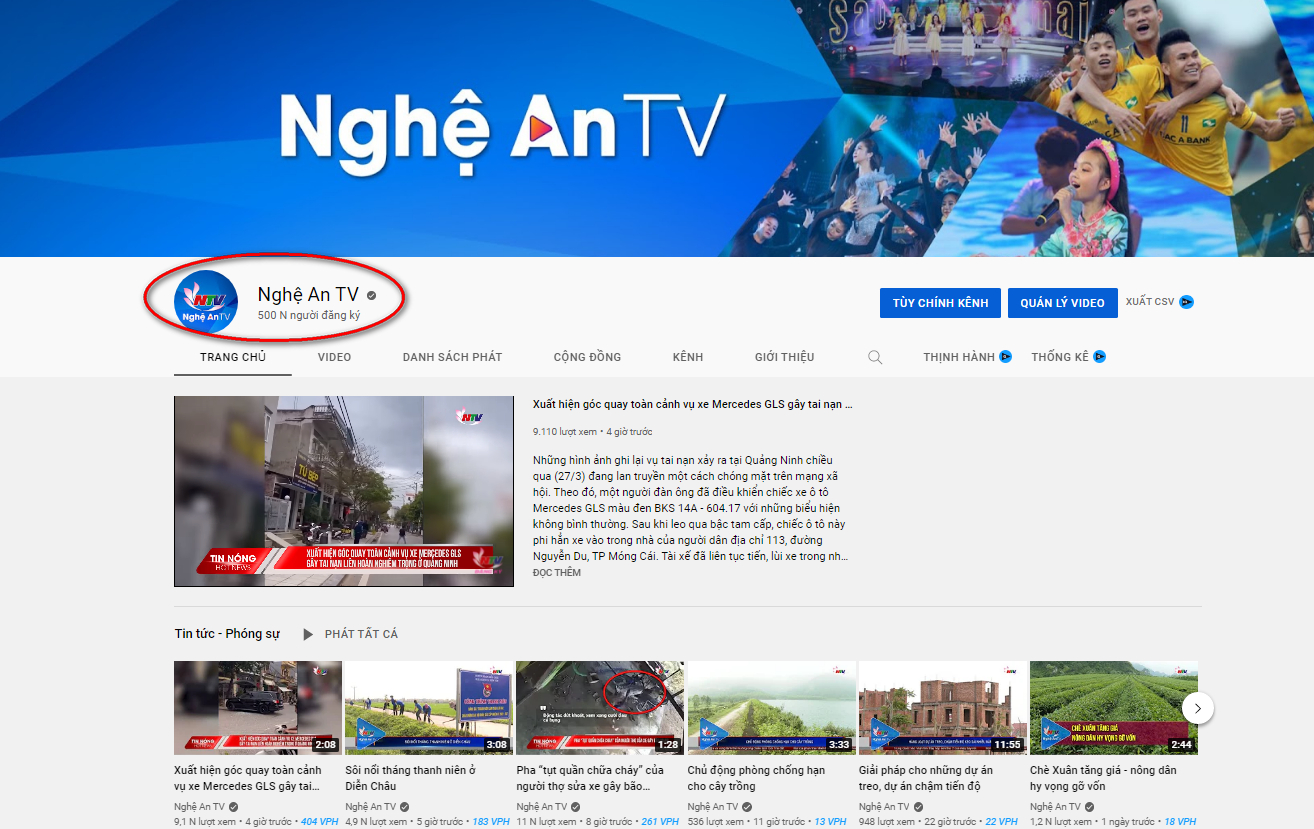Expand description with Đọc thêm
Image resolution: width=1314 pixels, height=829 pixels.
[x=556, y=573]
